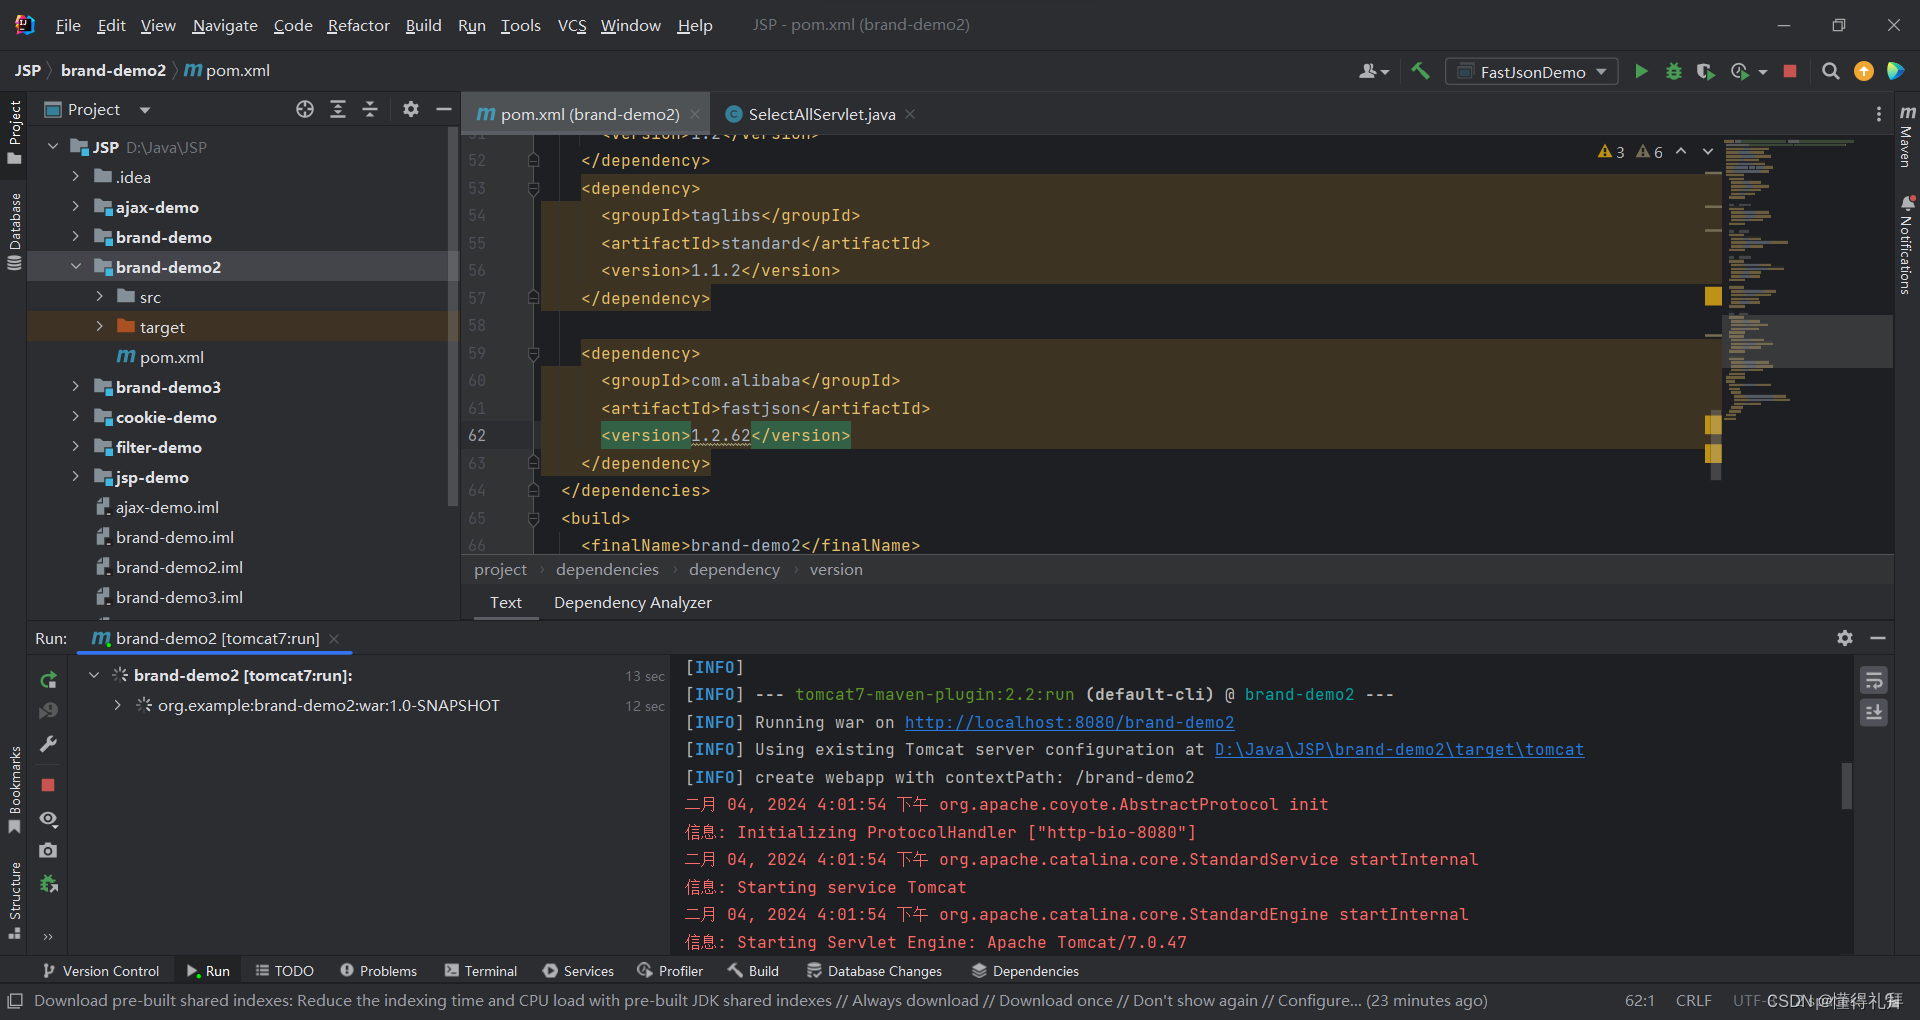Image resolution: width=1920 pixels, height=1020 pixels.
Task: Open Version Control tool window
Action: click(x=101, y=971)
